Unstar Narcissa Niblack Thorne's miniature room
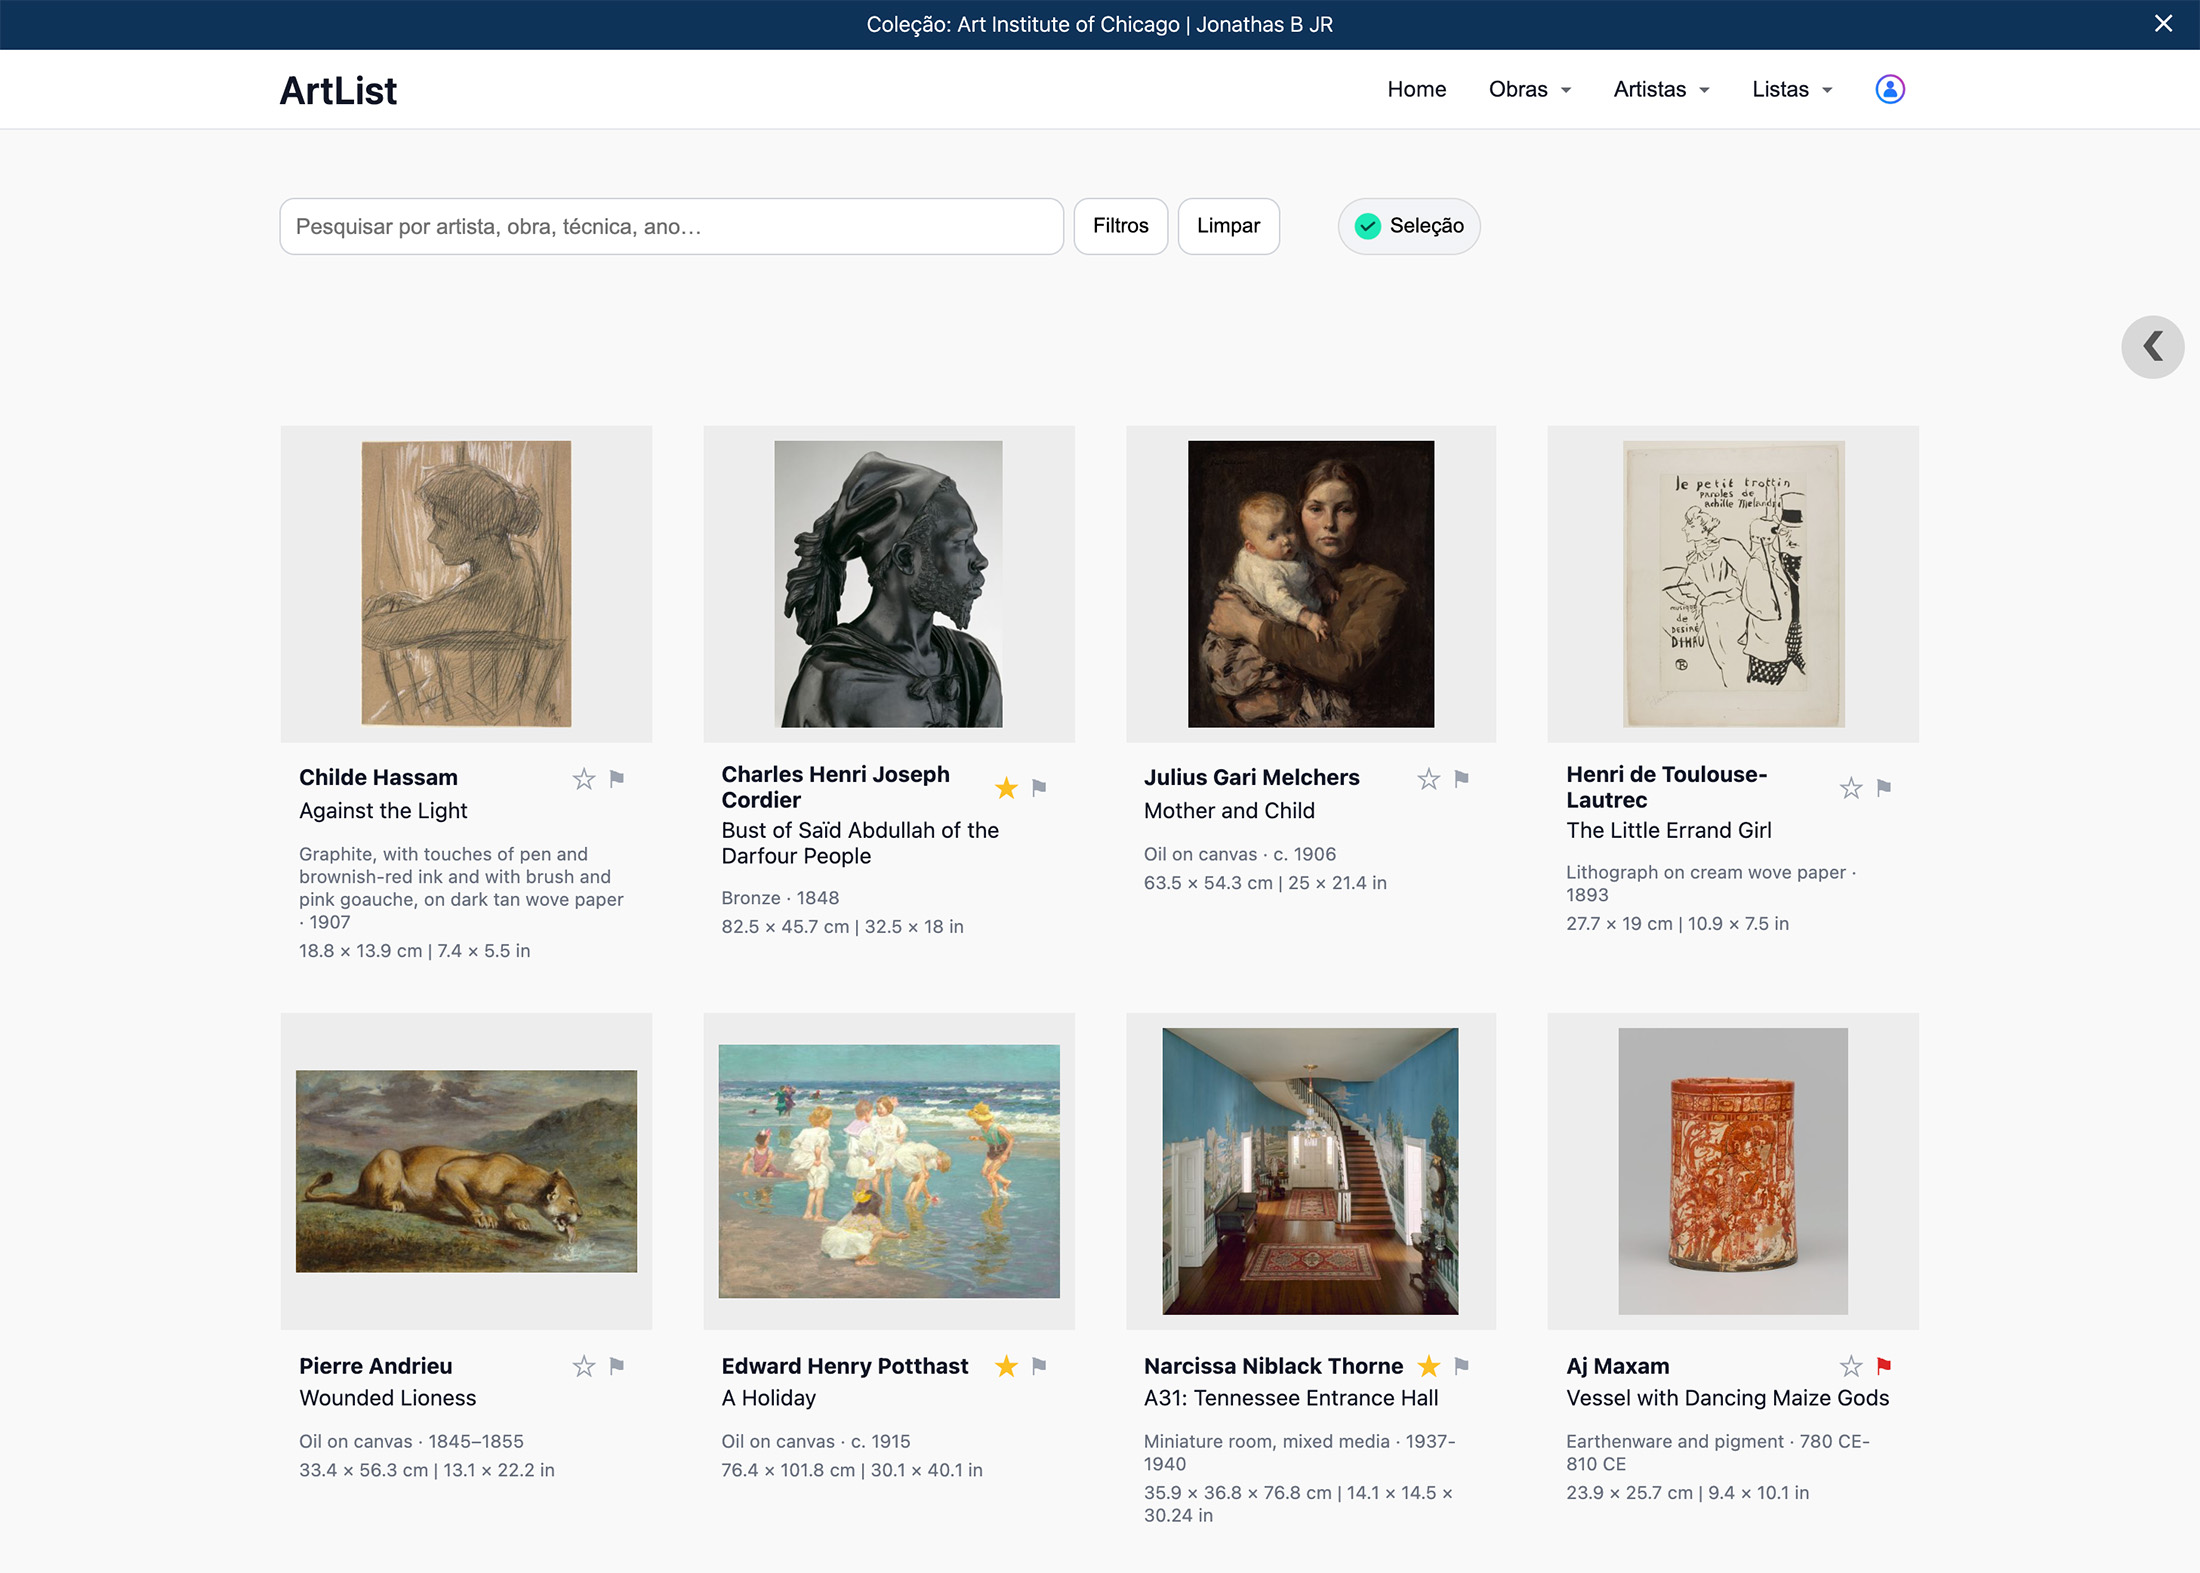Image resolution: width=2200 pixels, height=1573 pixels. click(1429, 1366)
